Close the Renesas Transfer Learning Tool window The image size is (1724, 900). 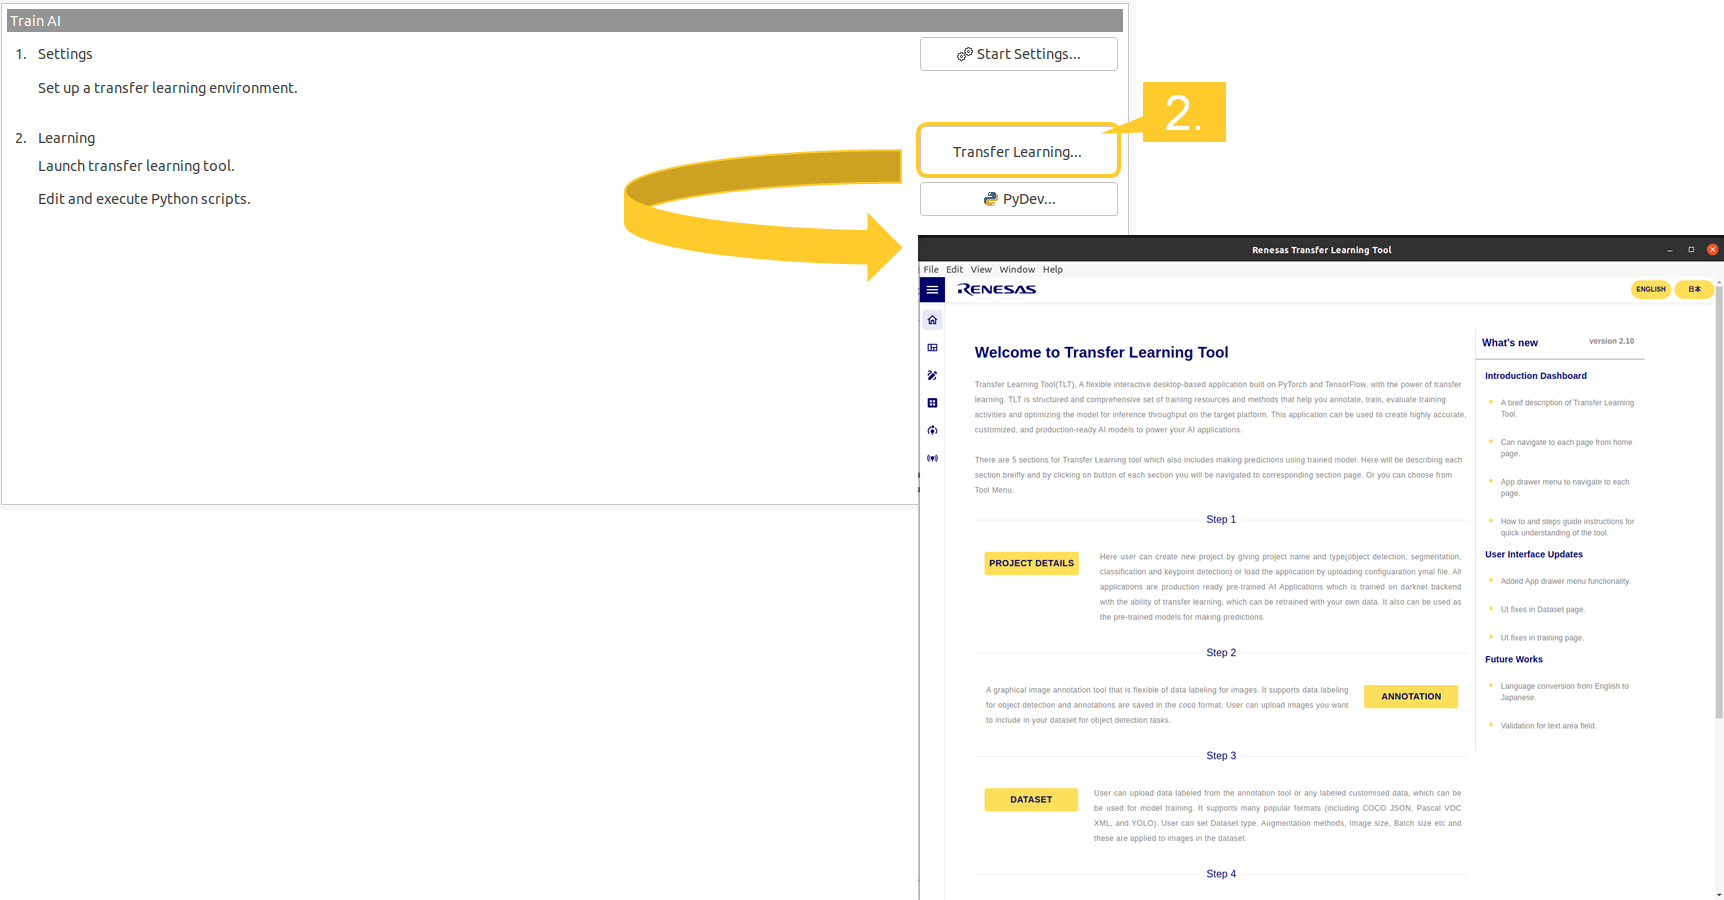pos(1712,250)
